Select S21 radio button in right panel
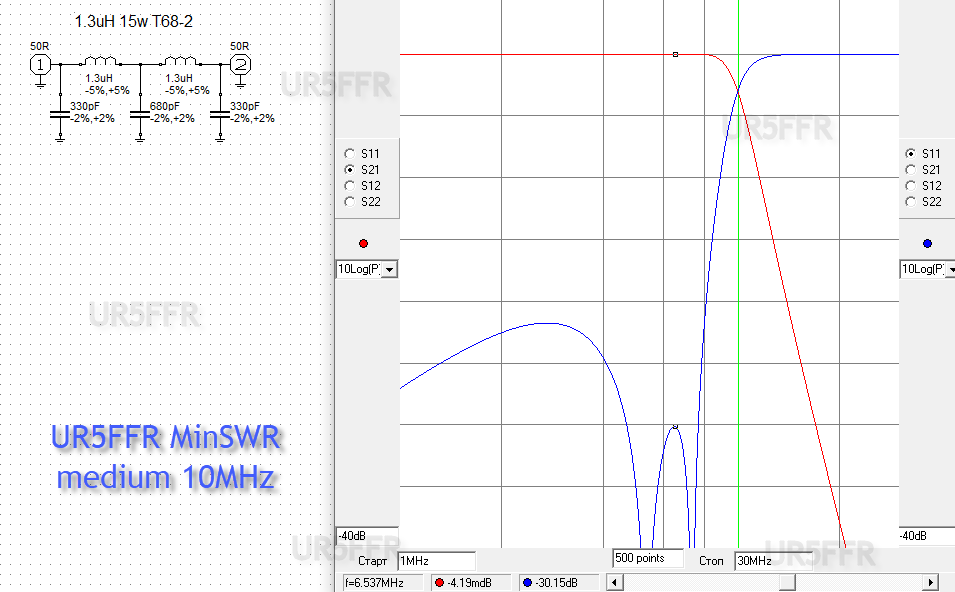The height and width of the screenshot is (592, 955). point(909,170)
